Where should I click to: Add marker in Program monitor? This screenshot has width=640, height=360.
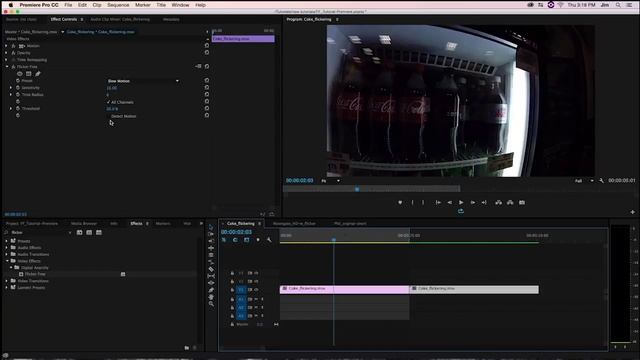400,202
